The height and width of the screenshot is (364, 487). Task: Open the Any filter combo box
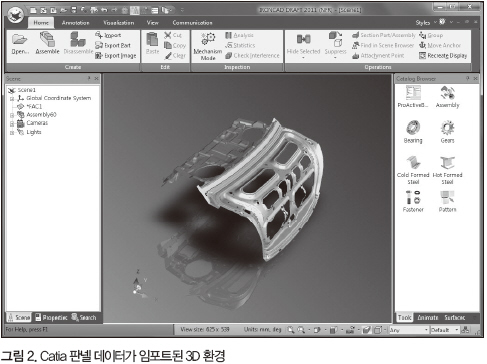(x=409, y=330)
